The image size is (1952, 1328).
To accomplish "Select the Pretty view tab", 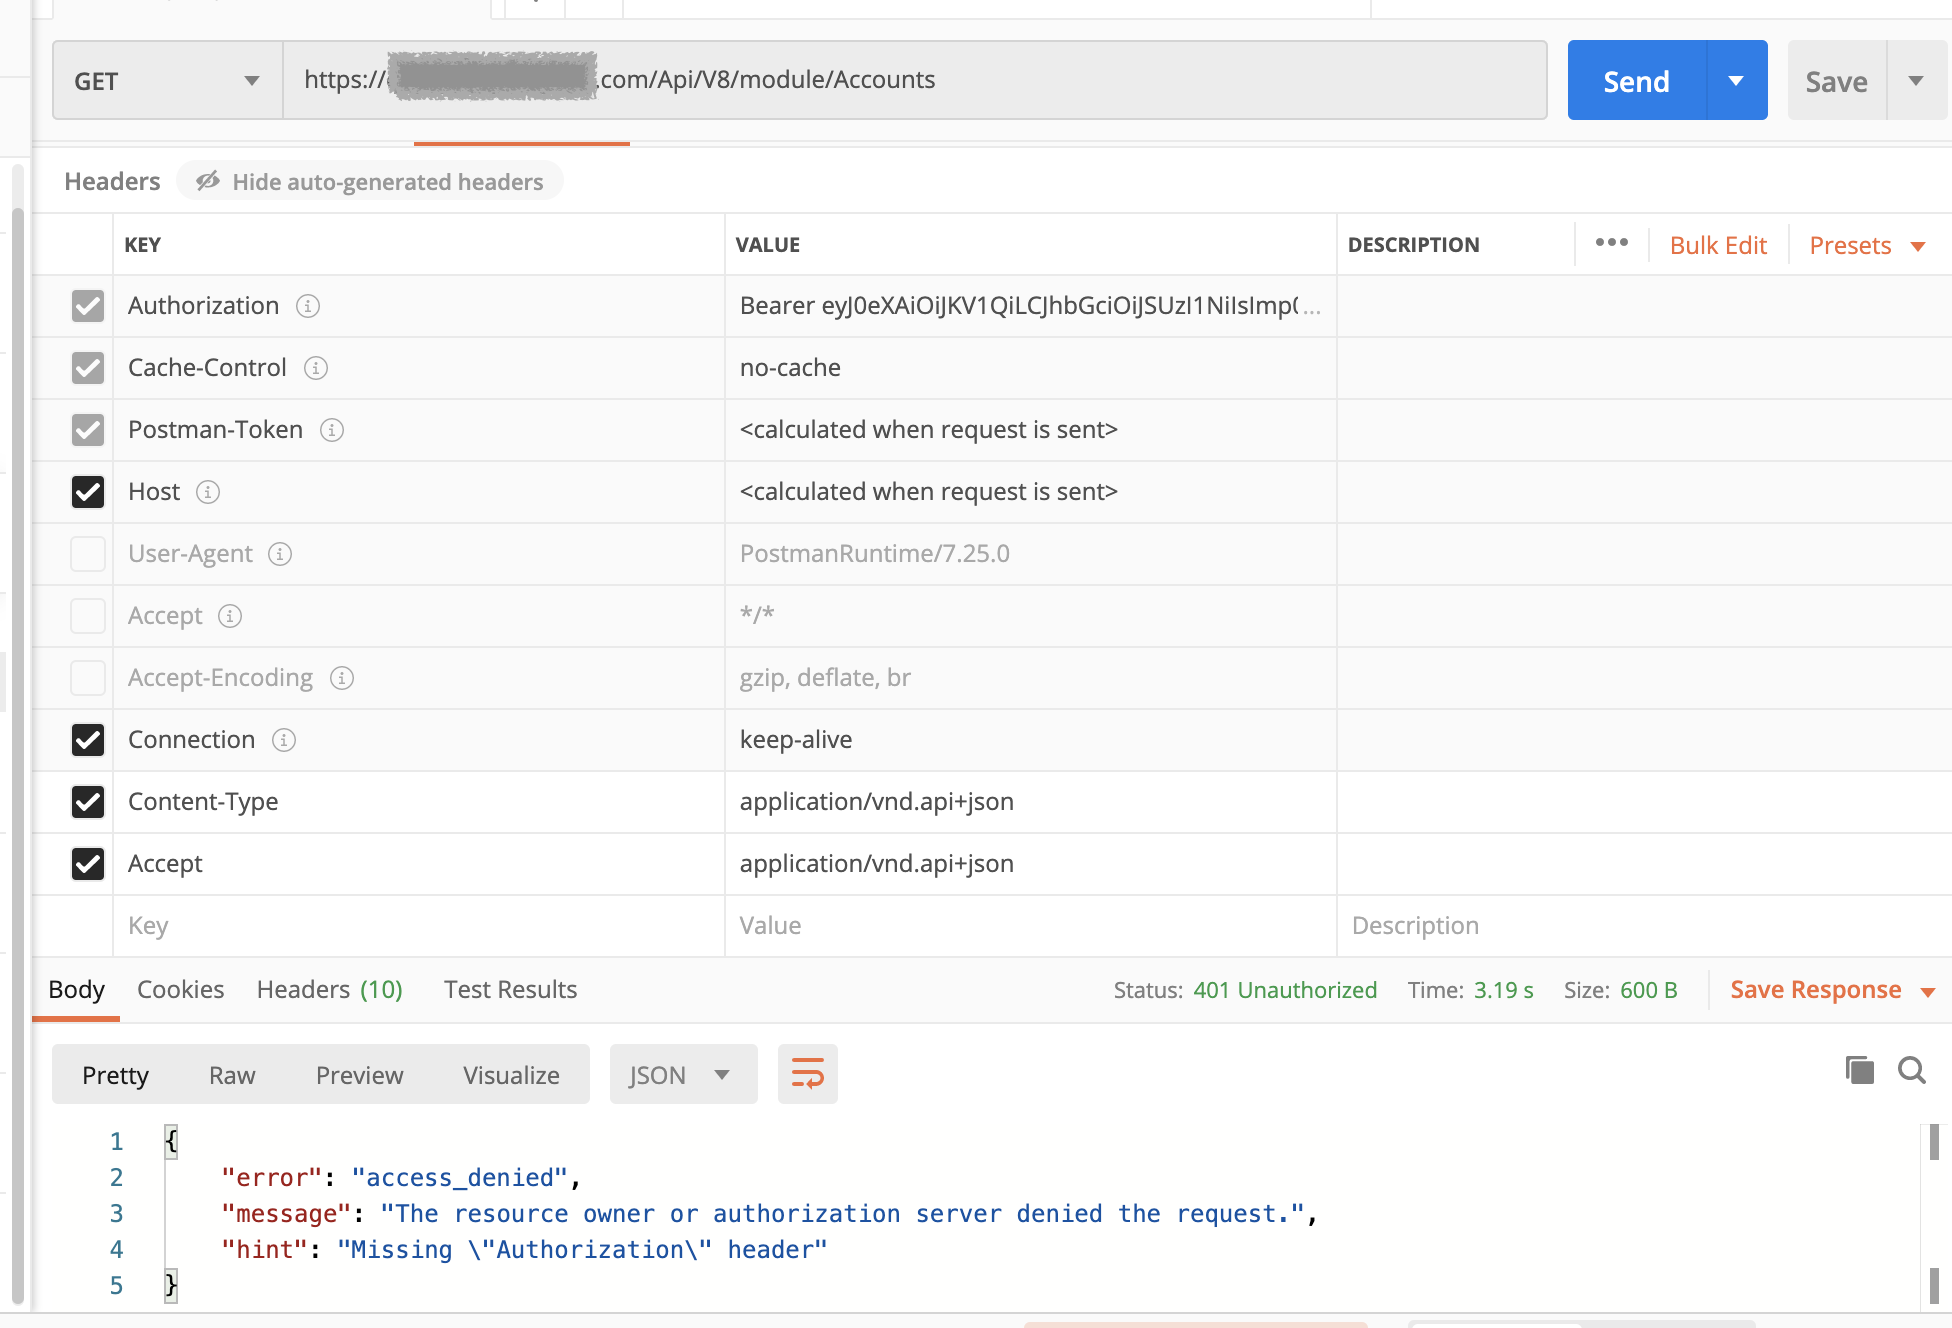I will point(115,1075).
